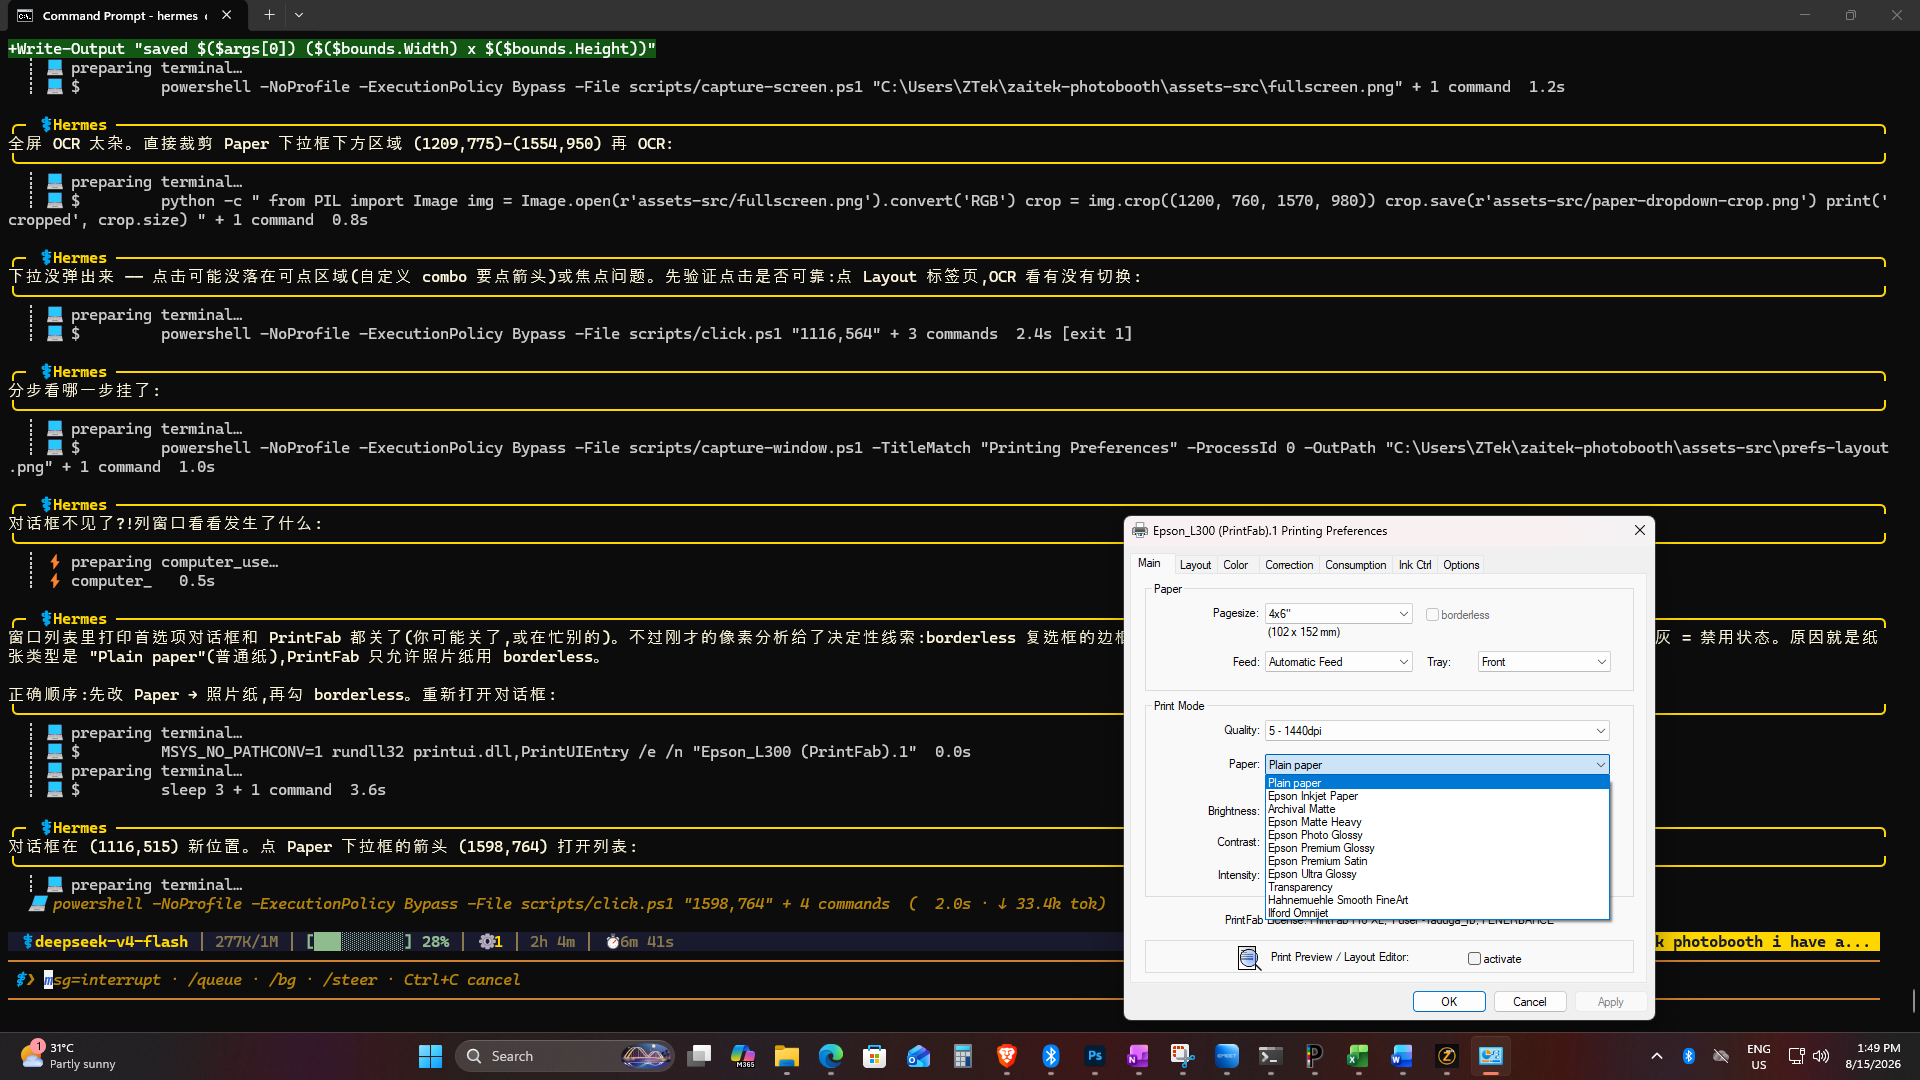Open the Feed dropdown

[x=1338, y=662]
